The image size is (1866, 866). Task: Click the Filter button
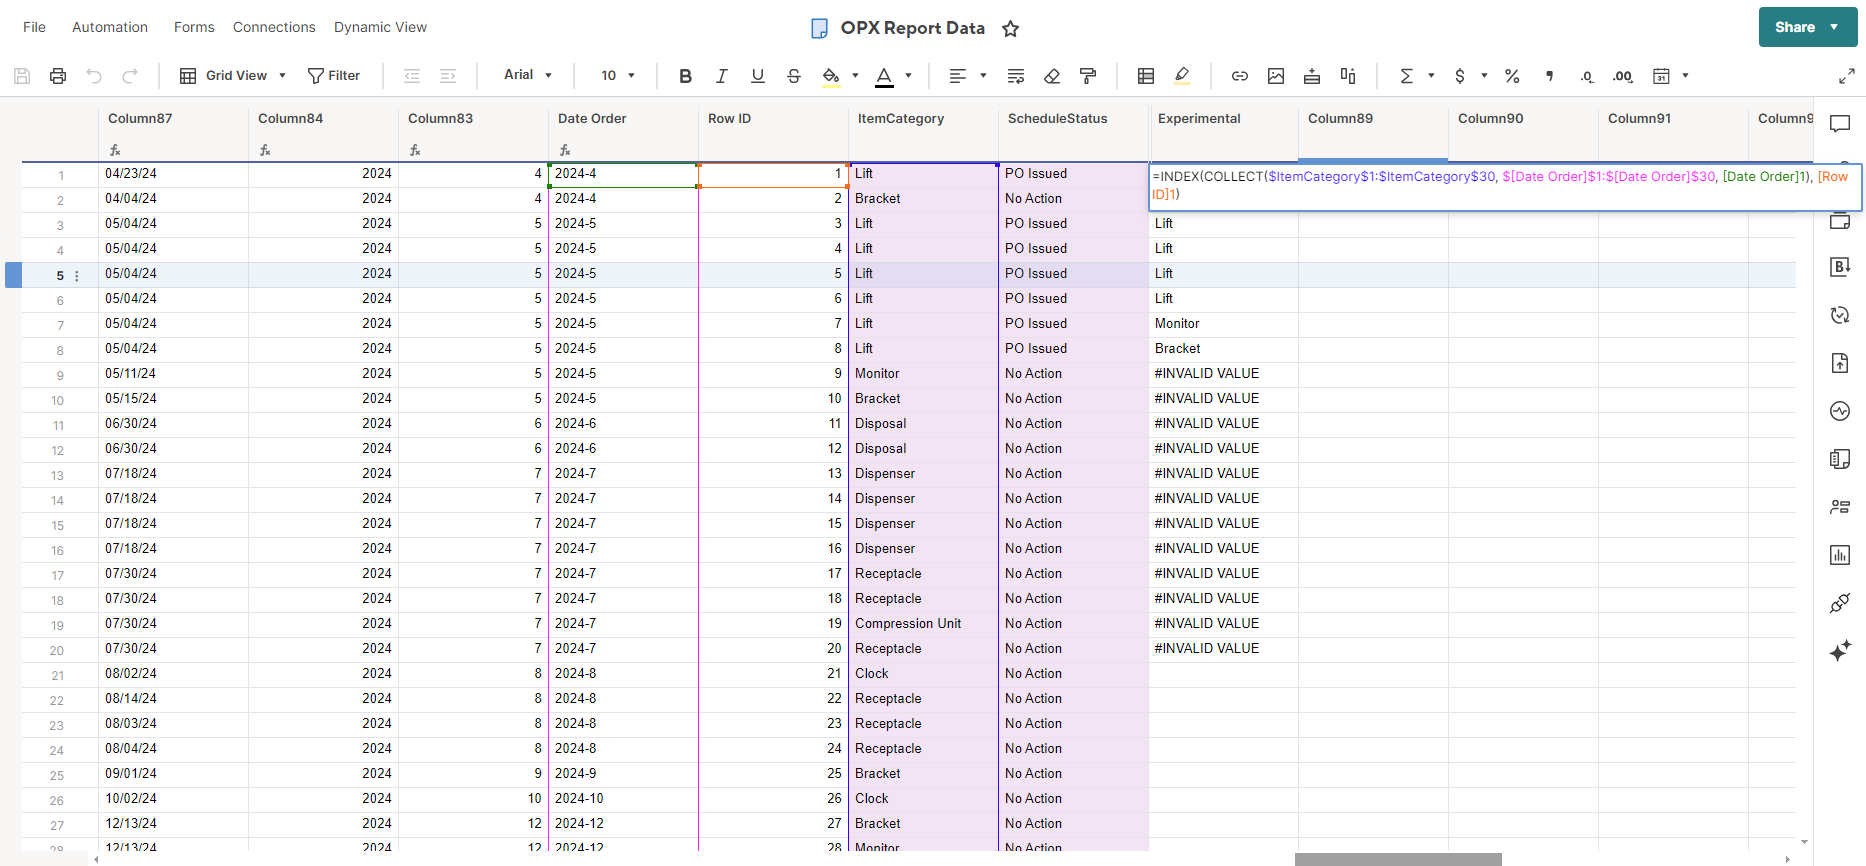coord(334,76)
